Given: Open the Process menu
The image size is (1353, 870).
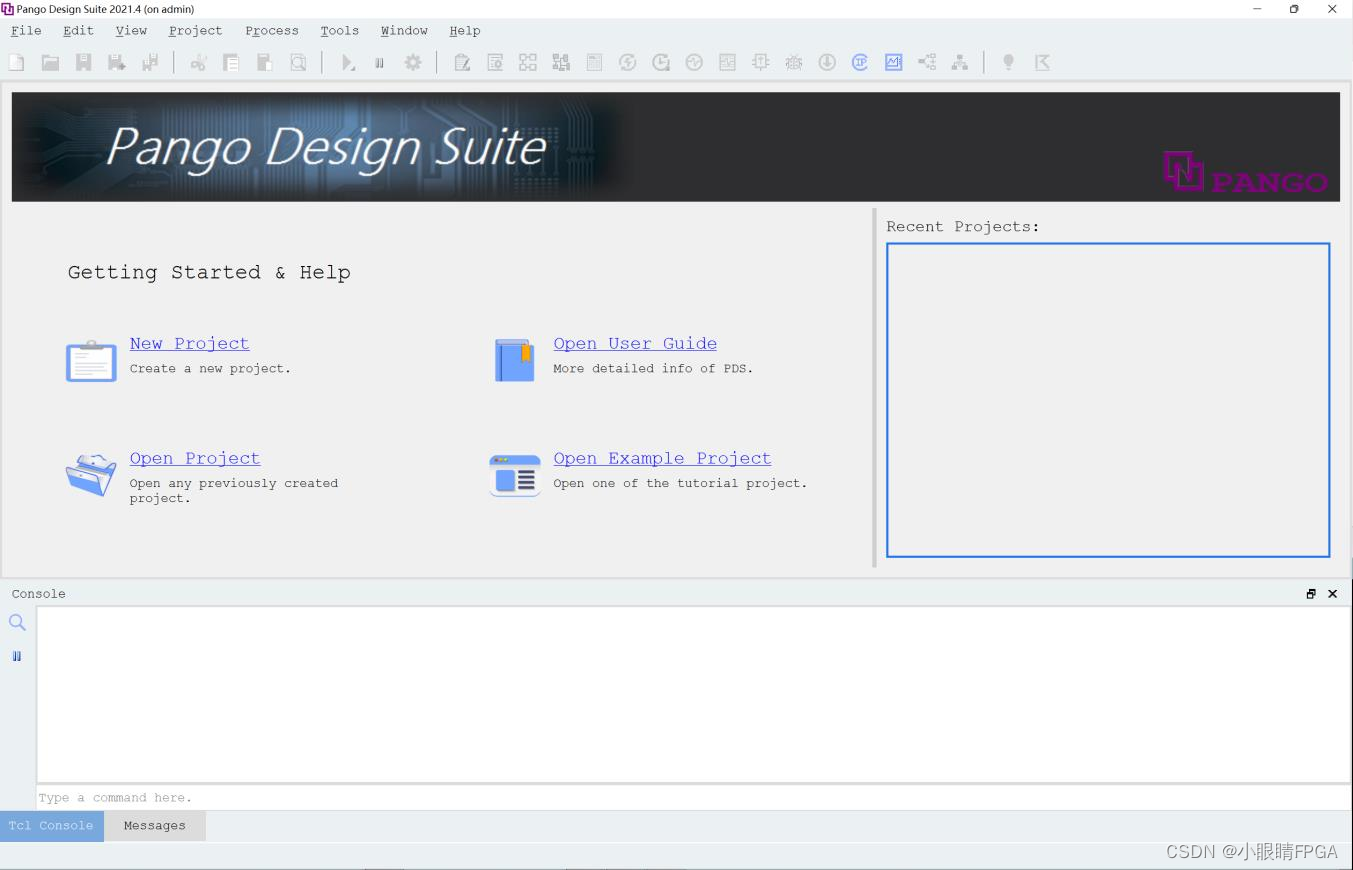Looking at the screenshot, I should pos(272,31).
